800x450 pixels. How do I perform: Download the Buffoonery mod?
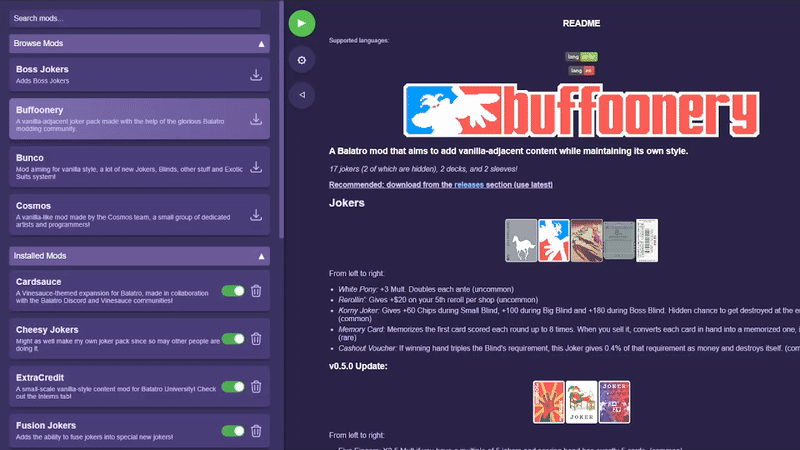pyautogui.click(x=256, y=119)
